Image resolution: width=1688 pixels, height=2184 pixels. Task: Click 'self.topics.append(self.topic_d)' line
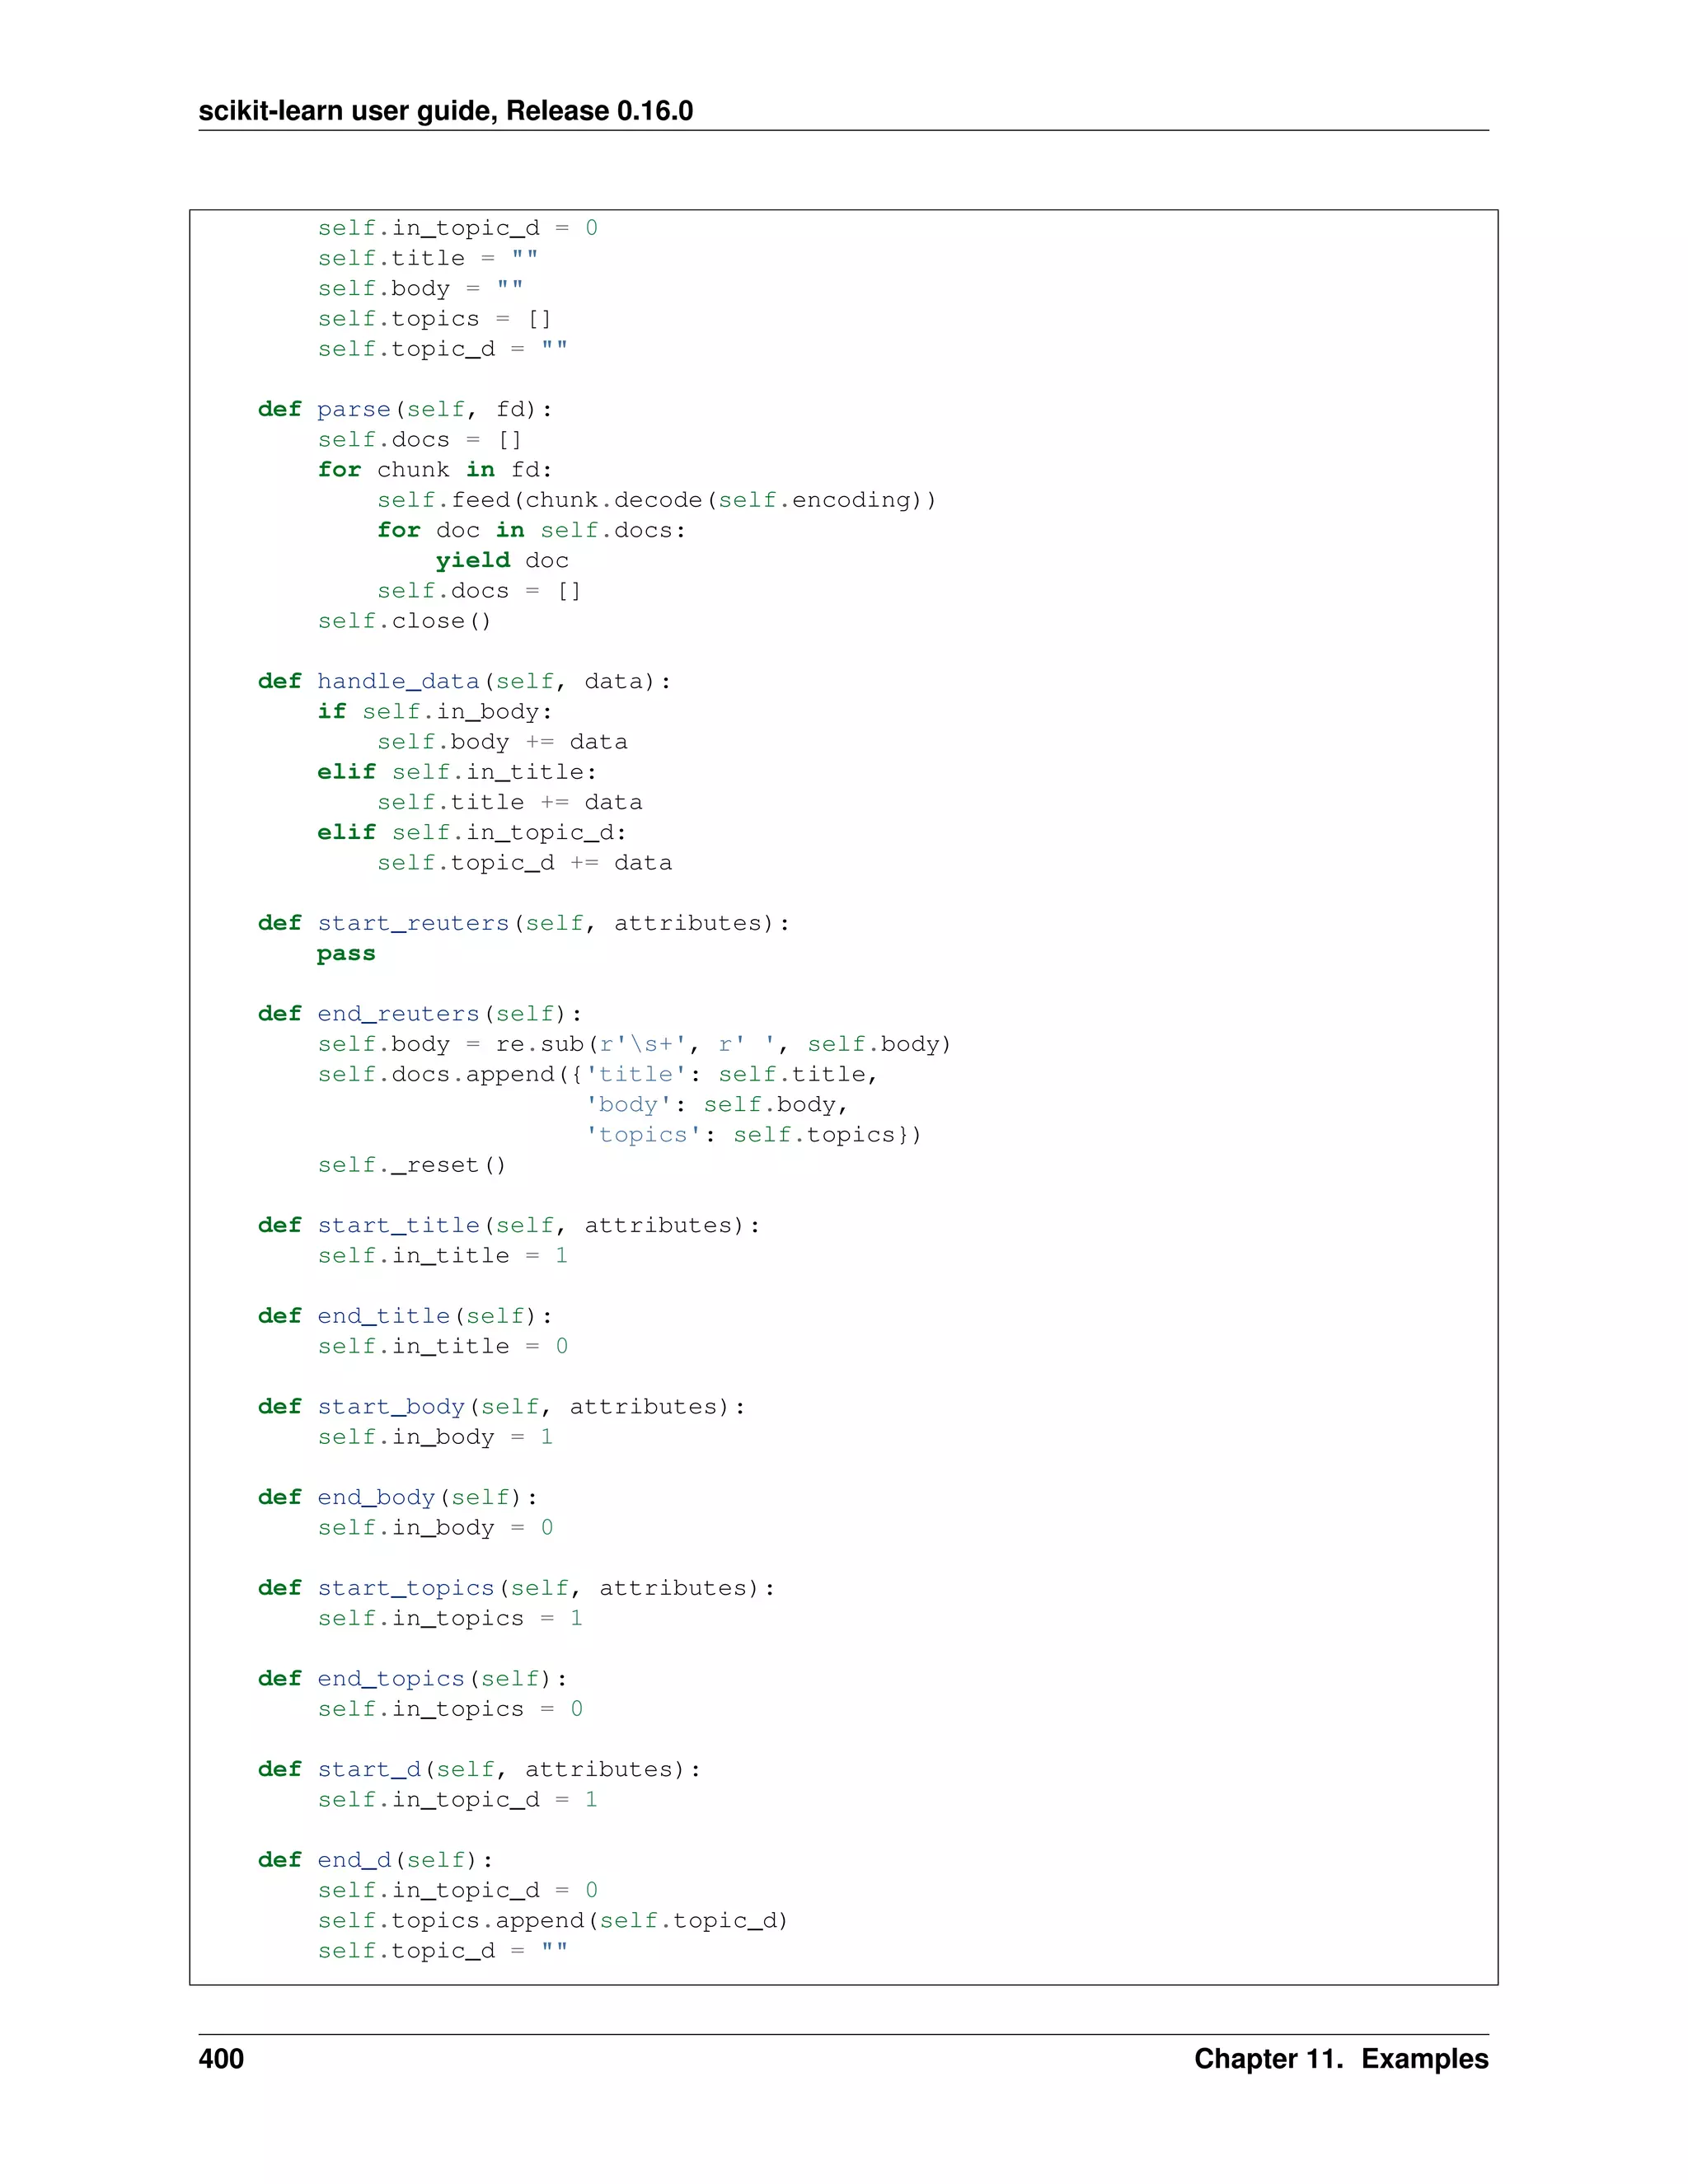(x=553, y=1921)
